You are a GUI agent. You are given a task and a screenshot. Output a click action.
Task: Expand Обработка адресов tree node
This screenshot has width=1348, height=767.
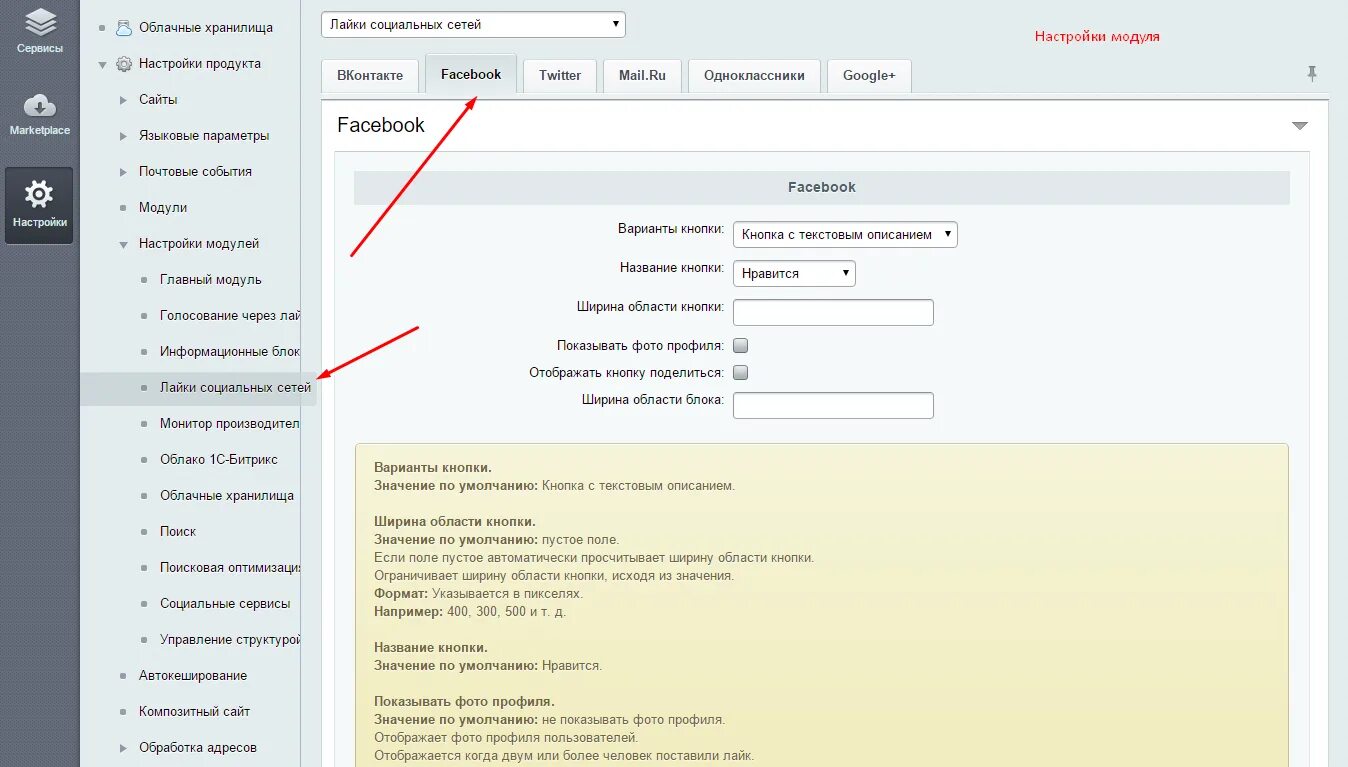[123, 748]
